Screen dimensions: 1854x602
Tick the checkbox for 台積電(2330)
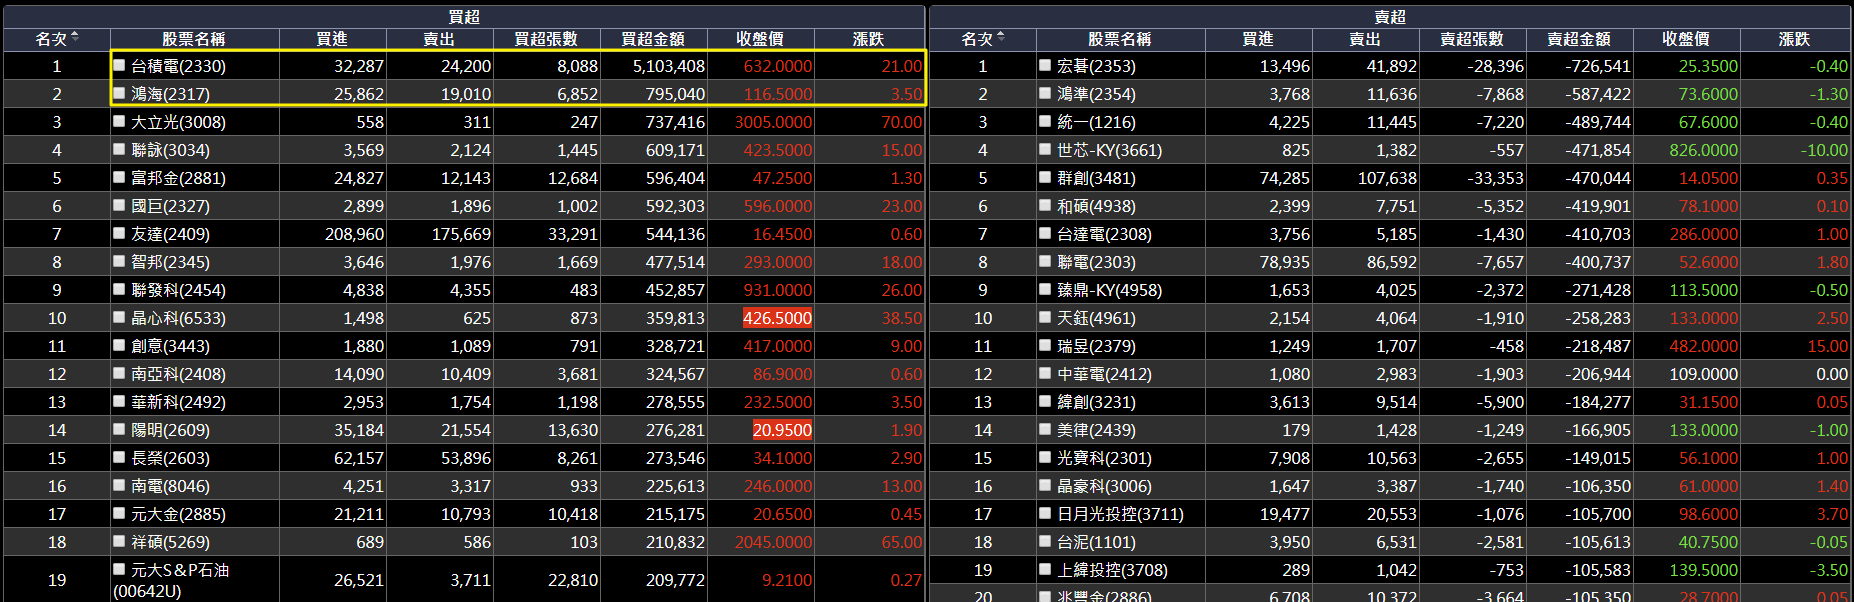click(119, 65)
